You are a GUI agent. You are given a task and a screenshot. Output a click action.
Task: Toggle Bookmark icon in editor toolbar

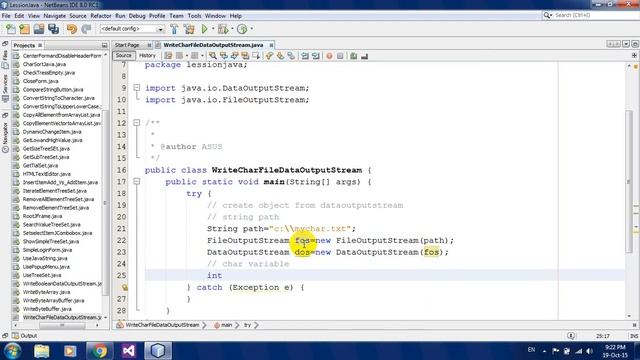(x=291, y=56)
